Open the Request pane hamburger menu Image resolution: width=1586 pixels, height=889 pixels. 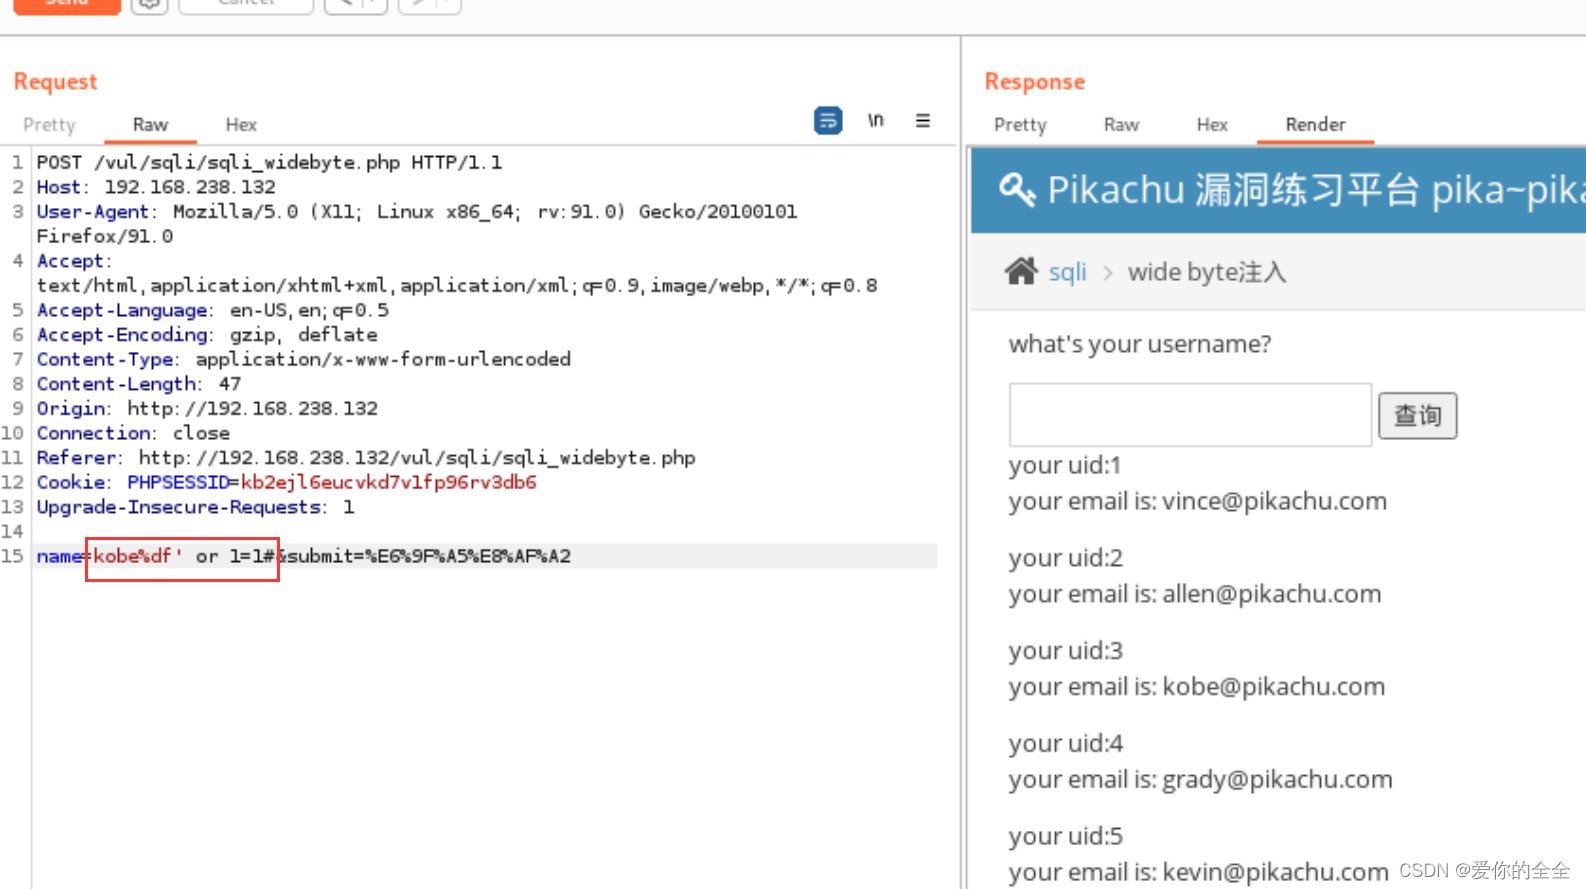point(923,121)
